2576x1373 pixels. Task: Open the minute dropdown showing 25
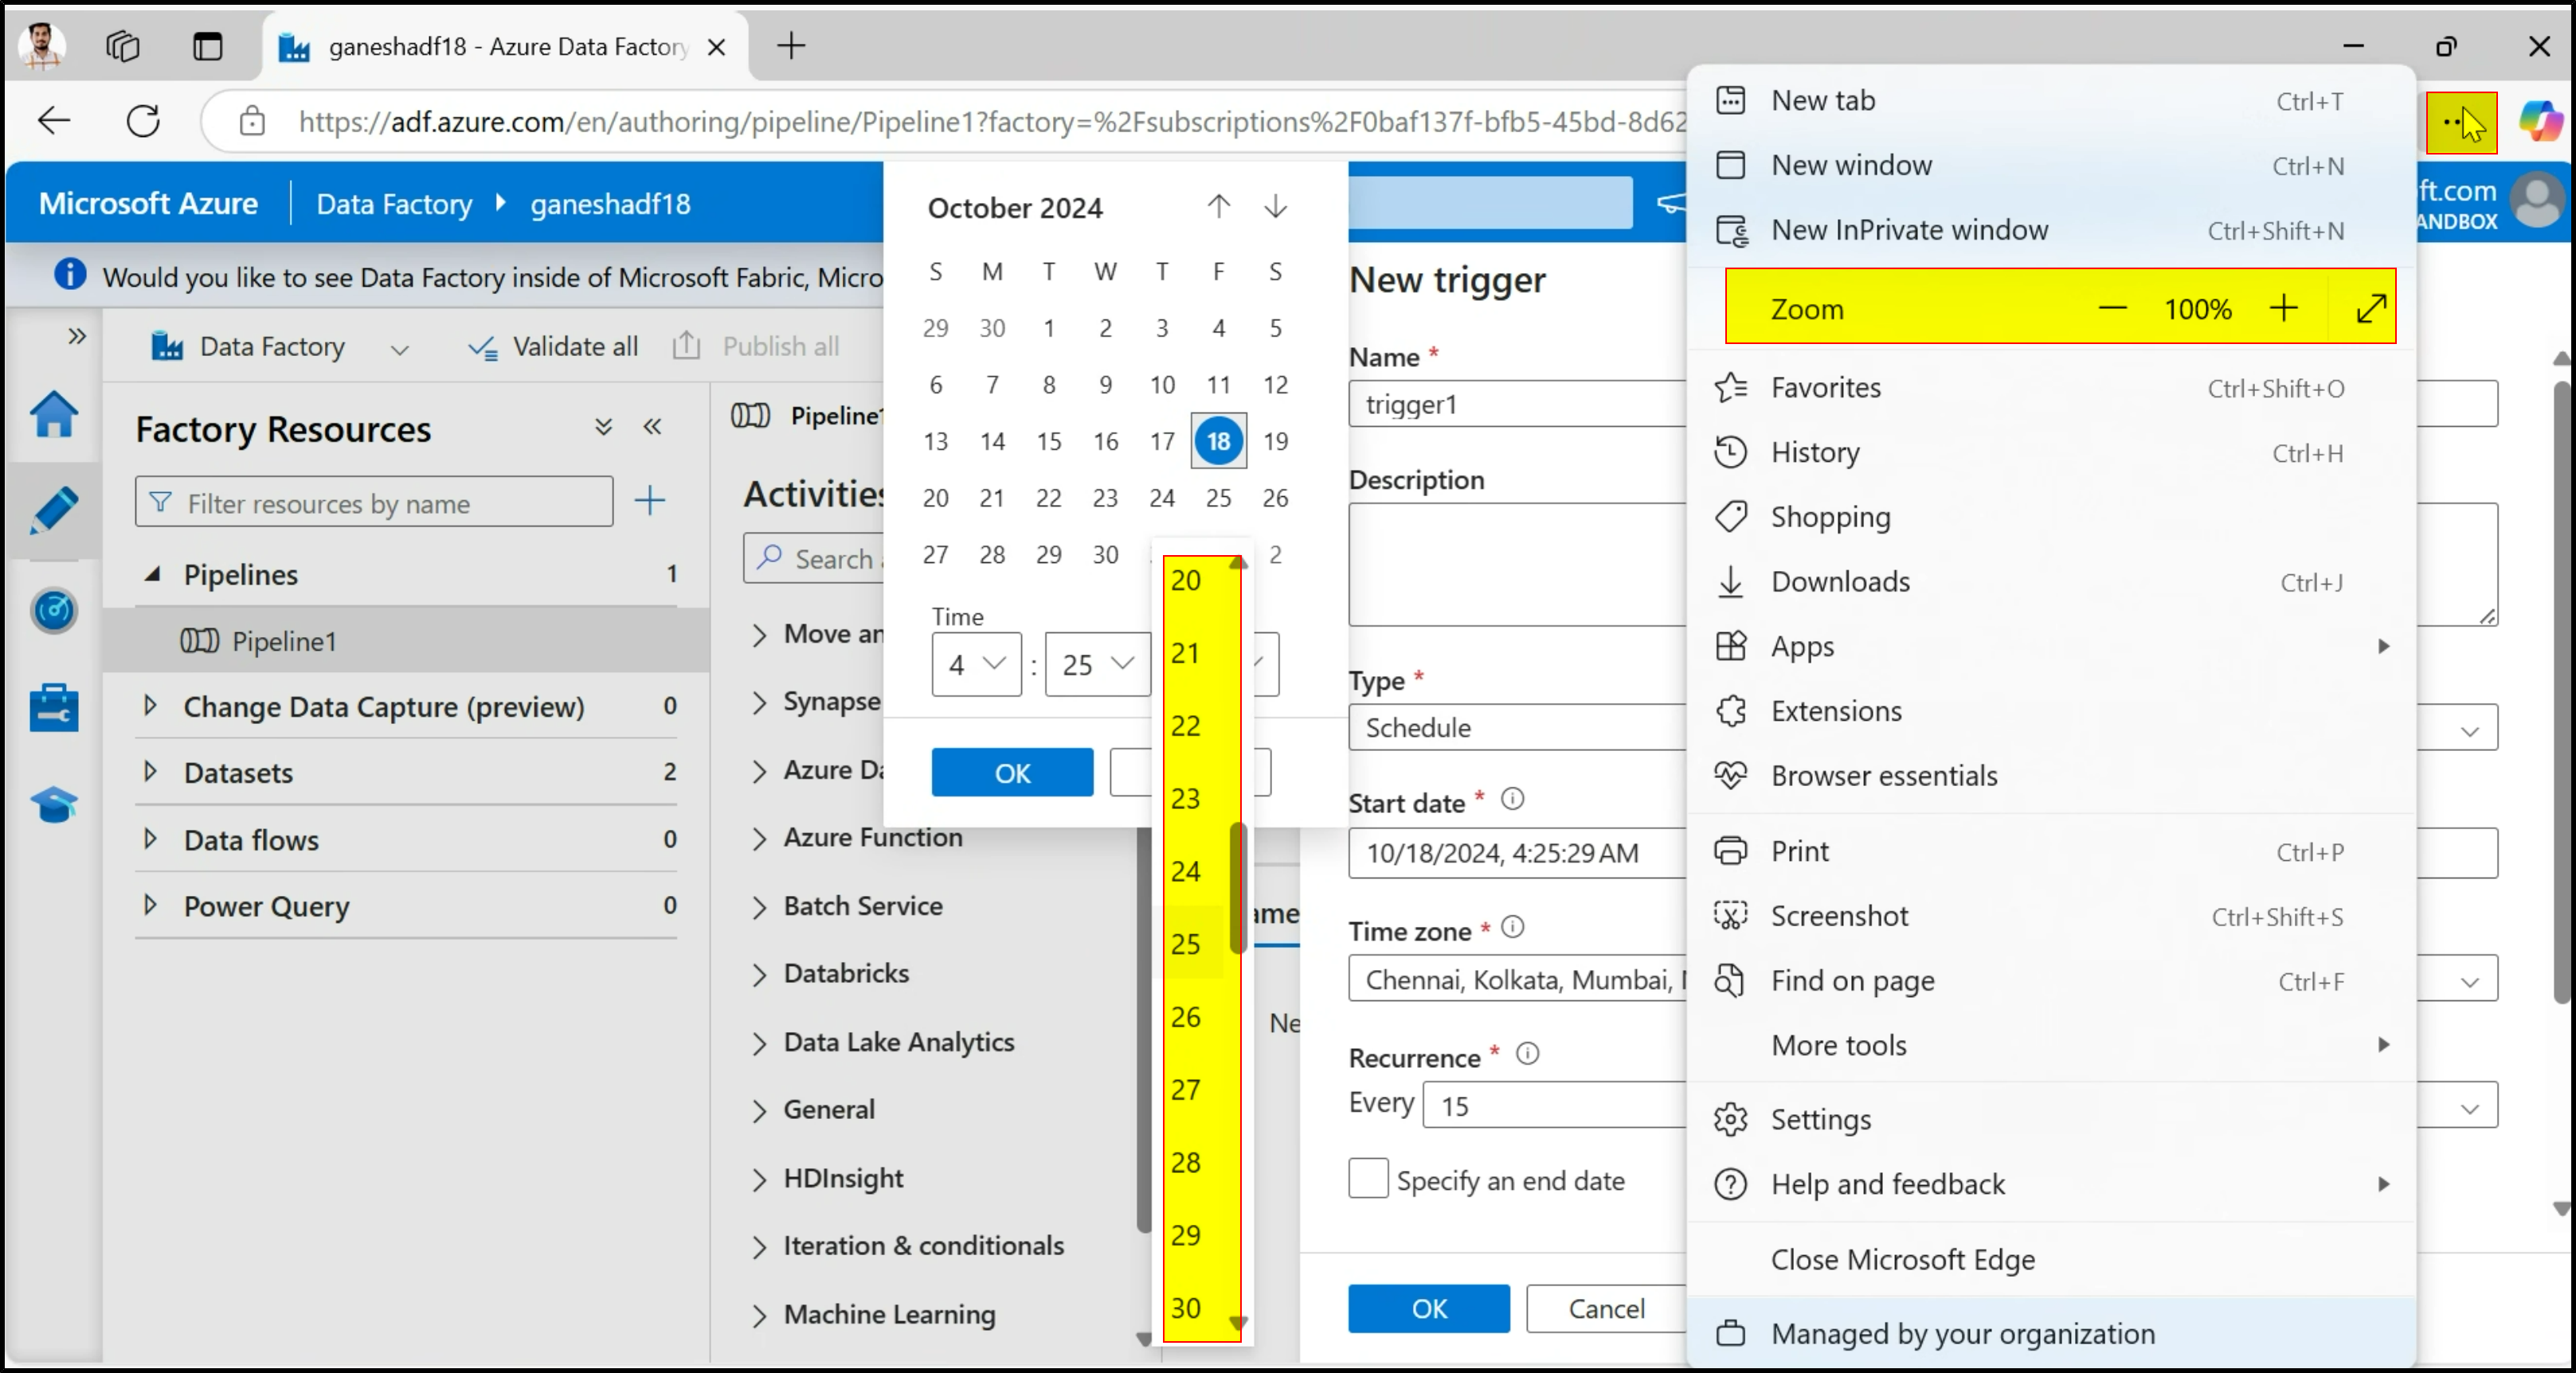(1097, 664)
